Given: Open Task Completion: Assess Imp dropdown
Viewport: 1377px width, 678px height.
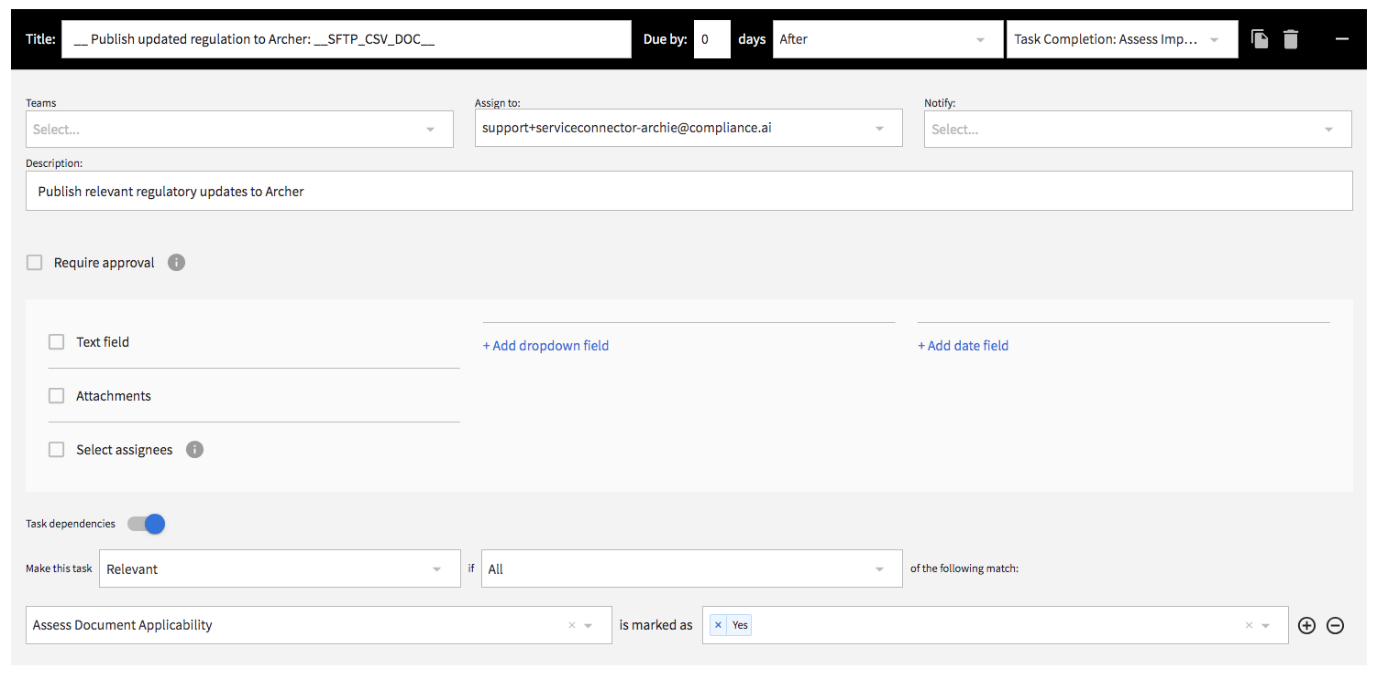Looking at the screenshot, I should tap(1121, 40).
